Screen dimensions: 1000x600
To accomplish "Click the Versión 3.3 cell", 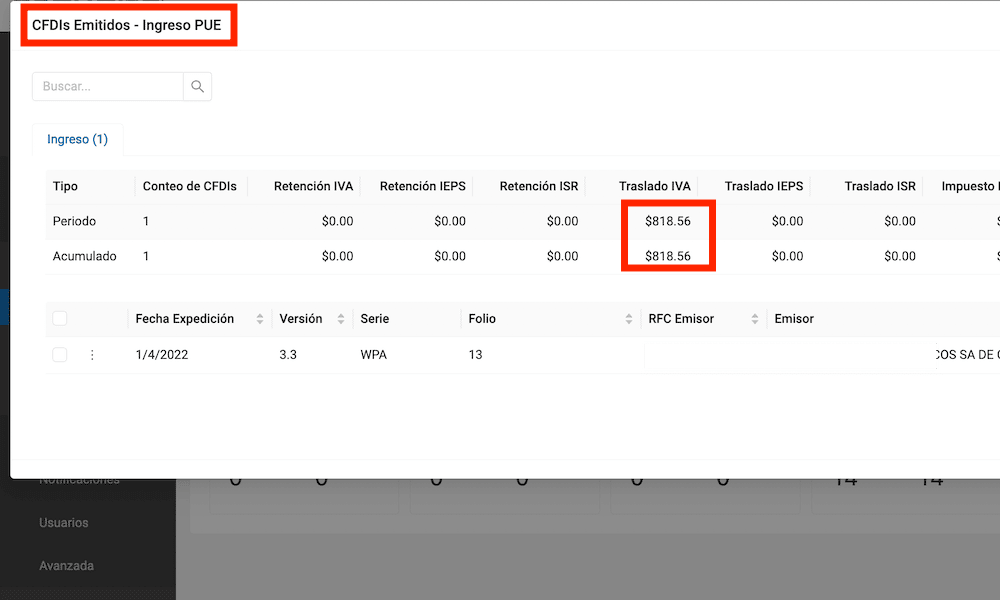I will click(288, 355).
